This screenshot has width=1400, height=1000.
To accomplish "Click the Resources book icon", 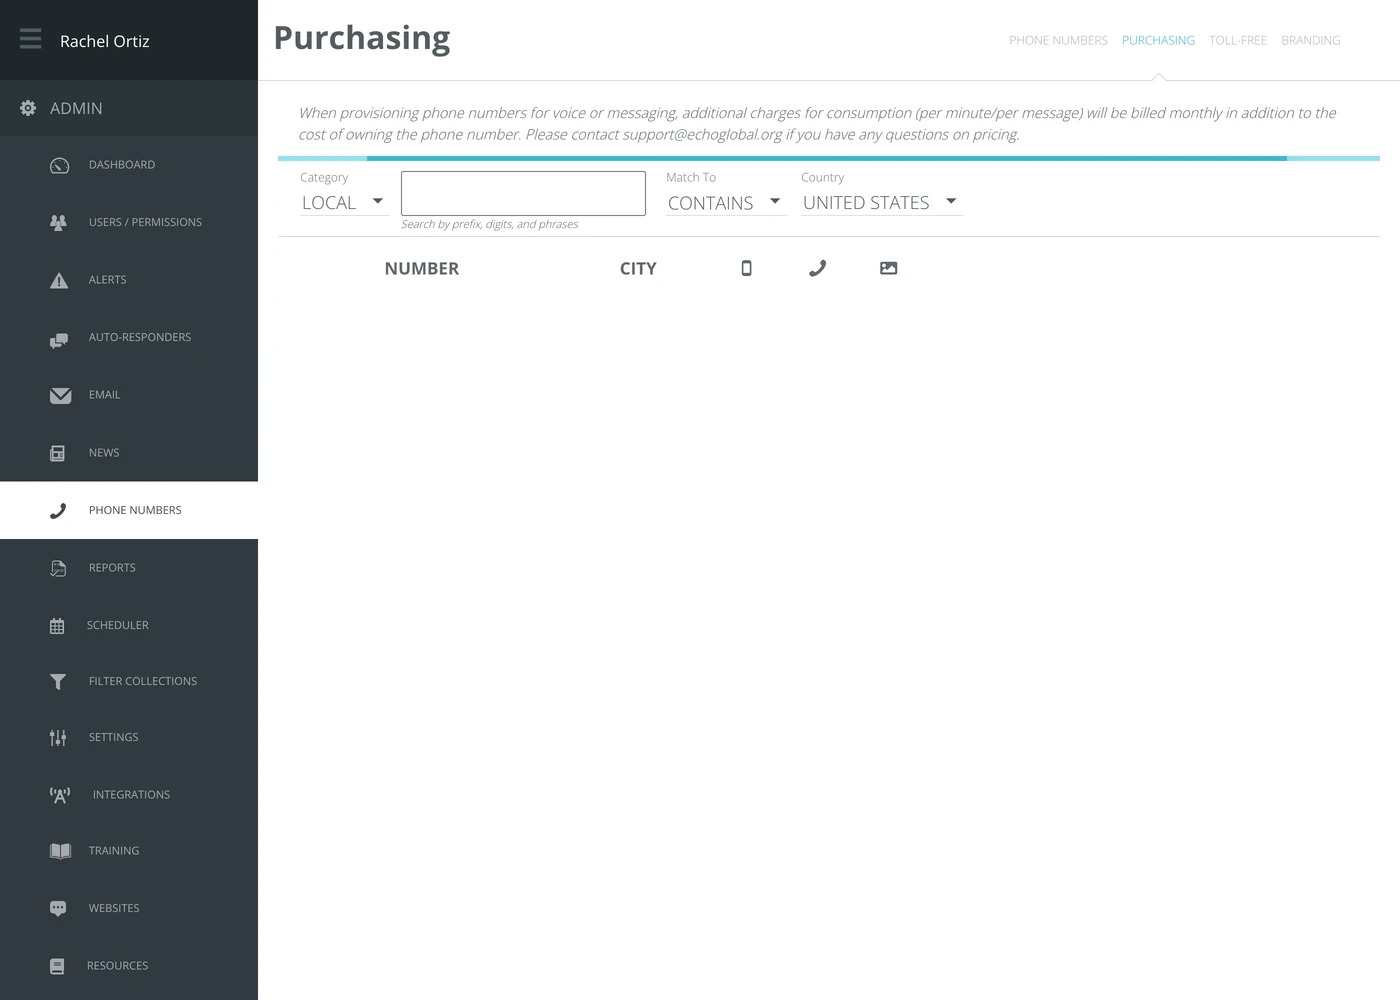I will click(x=57, y=966).
